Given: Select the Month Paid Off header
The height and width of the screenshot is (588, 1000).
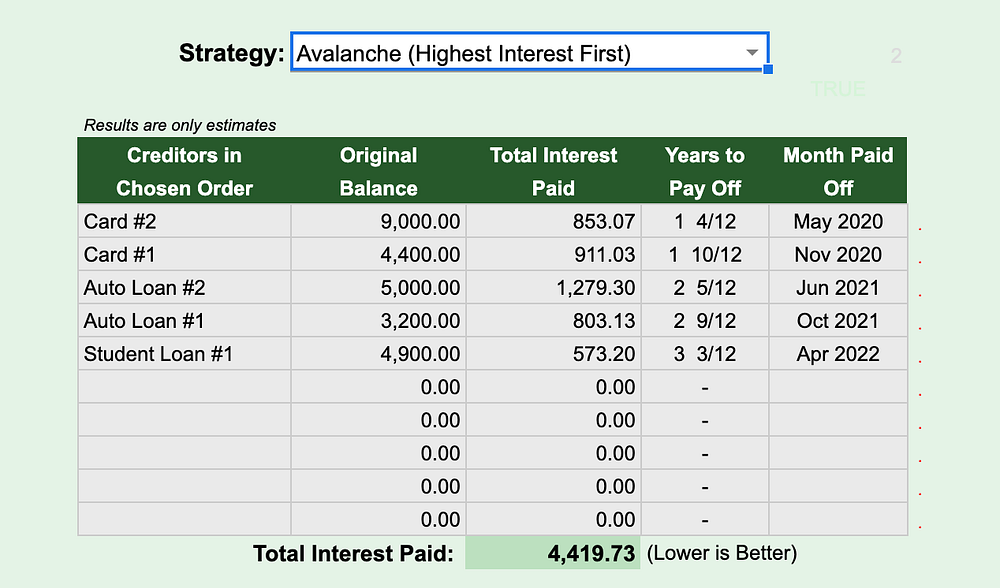Looking at the screenshot, I should 838,171.
